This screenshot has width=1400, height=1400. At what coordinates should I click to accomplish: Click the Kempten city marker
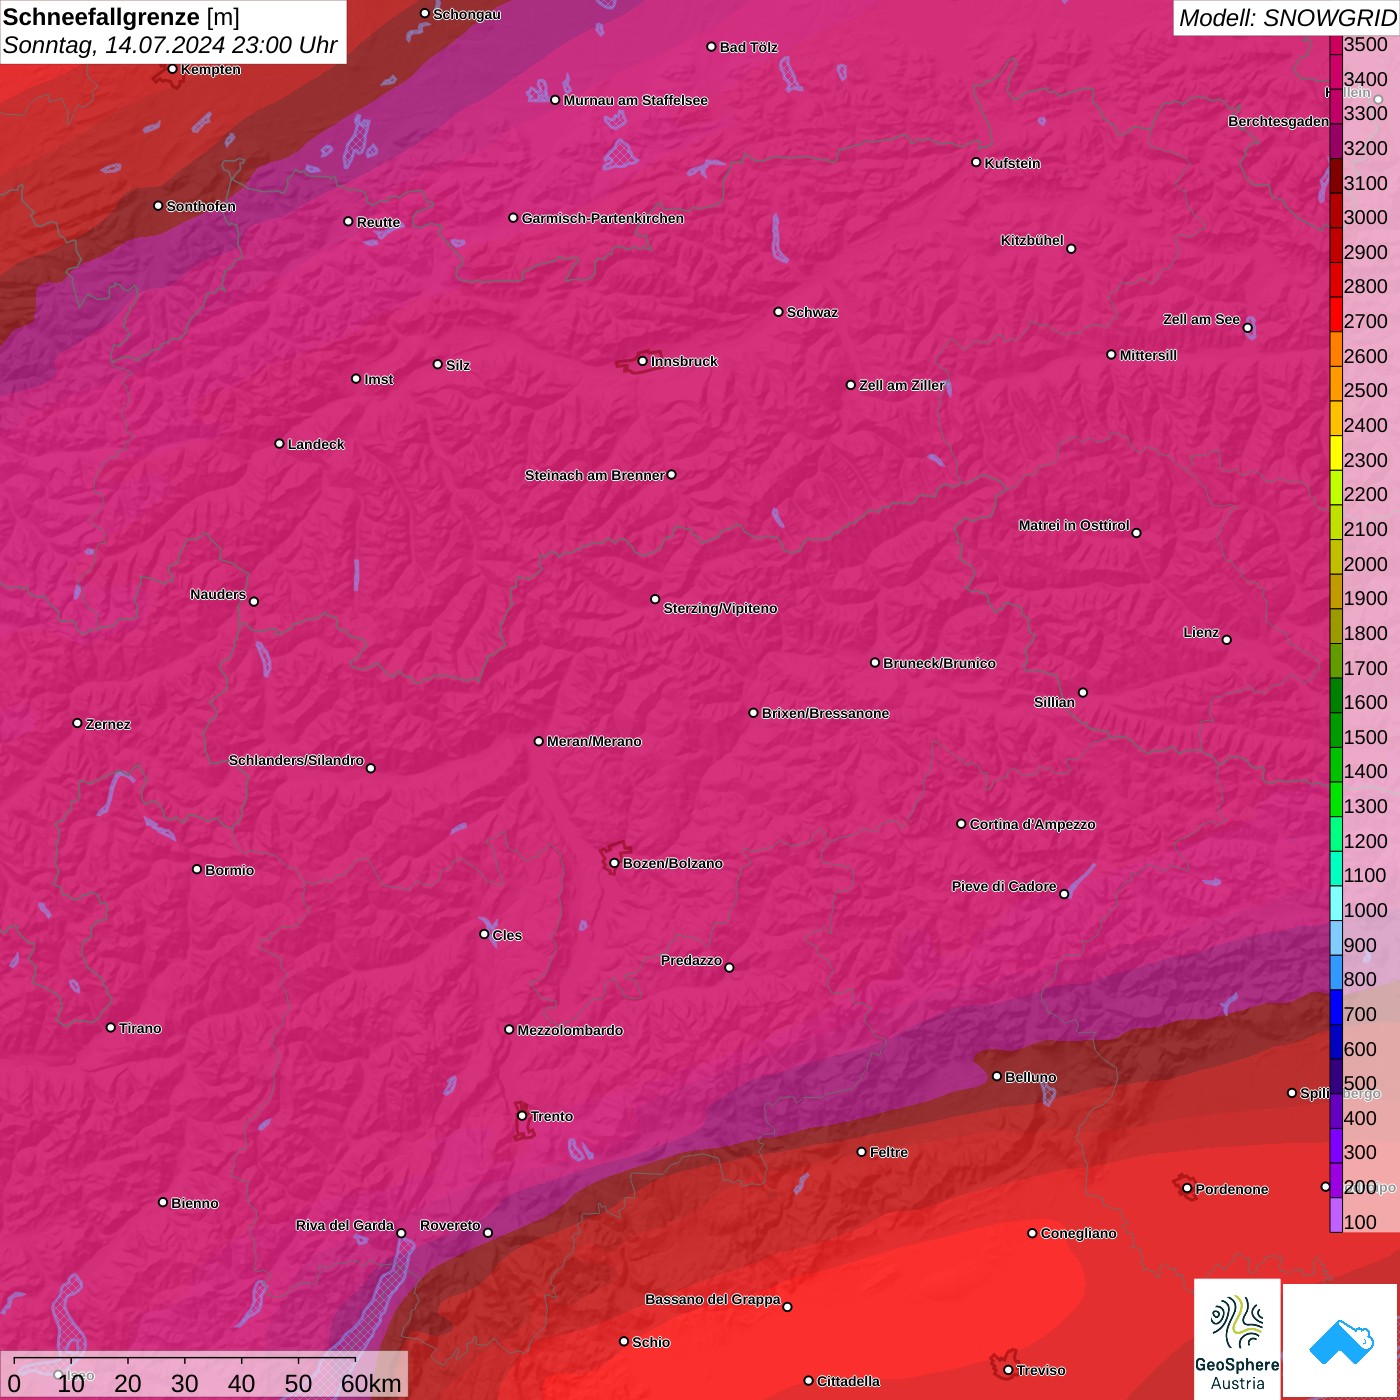pos(172,69)
